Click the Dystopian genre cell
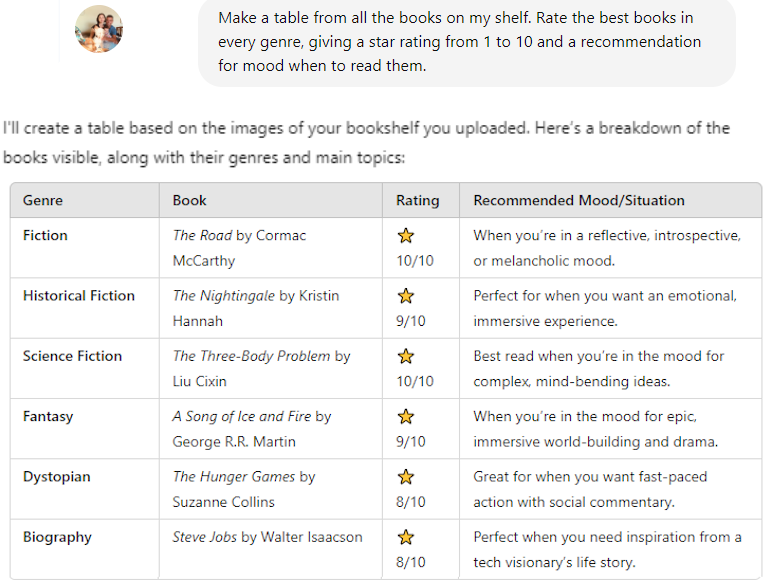Viewport: 766px width, 586px height. click(x=57, y=477)
